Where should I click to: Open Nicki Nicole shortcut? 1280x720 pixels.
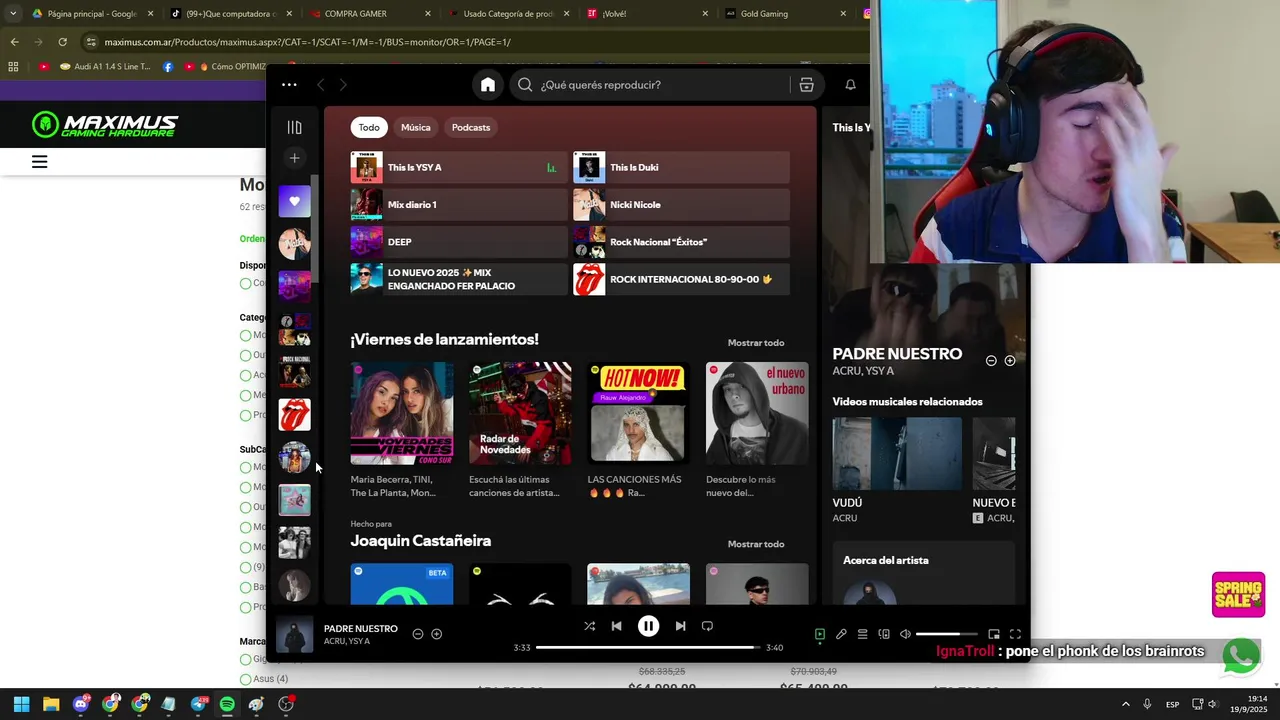click(681, 204)
